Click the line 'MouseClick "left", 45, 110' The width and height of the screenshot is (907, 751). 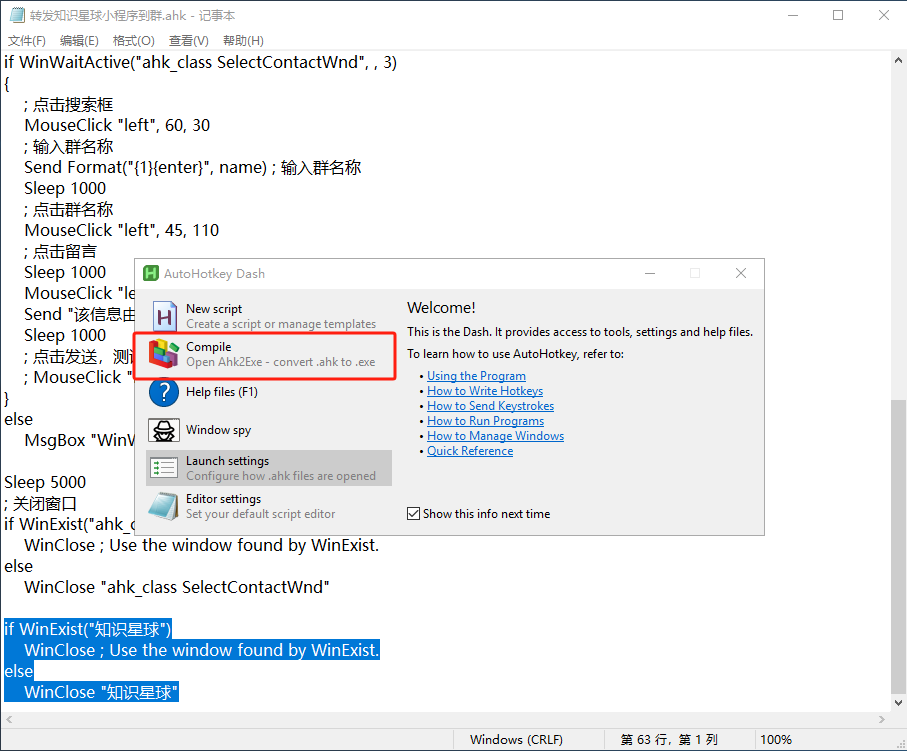click(x=121, y=230)
